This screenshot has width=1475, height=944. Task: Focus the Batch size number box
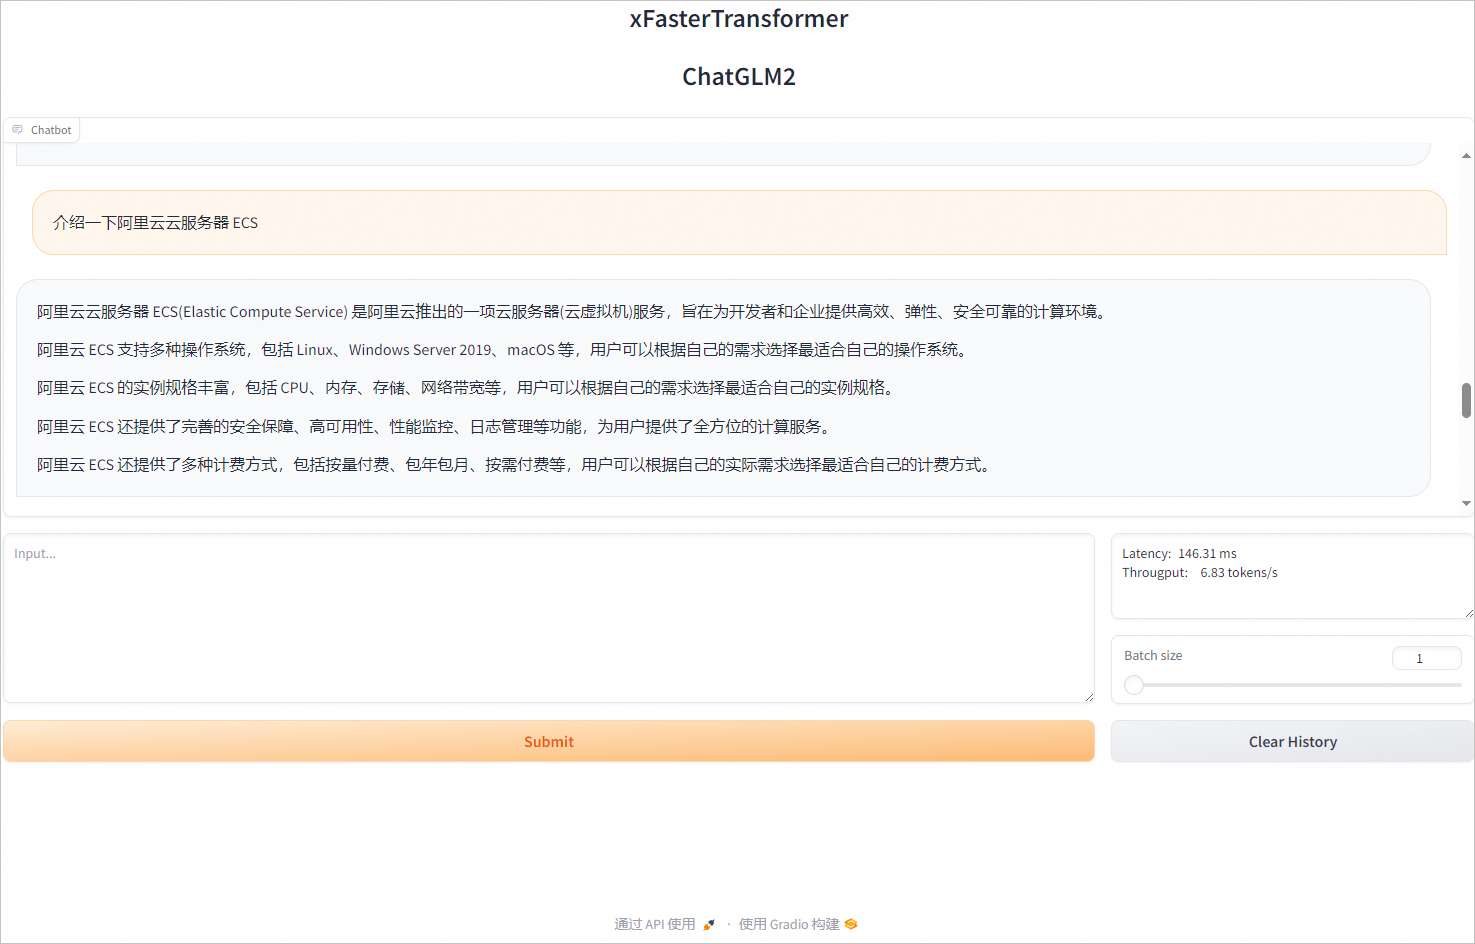1426,658
